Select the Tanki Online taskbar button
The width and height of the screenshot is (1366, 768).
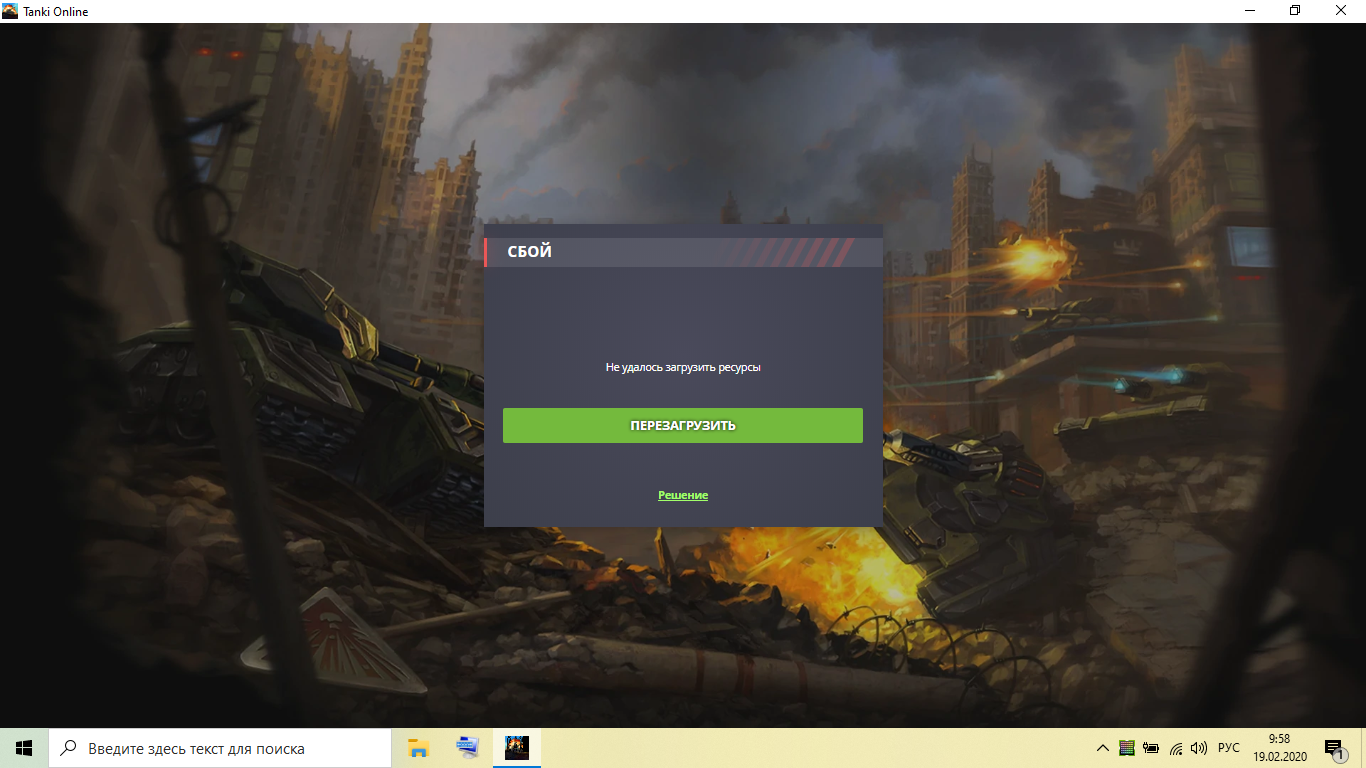pyautogui.click(x=517, y=748)
